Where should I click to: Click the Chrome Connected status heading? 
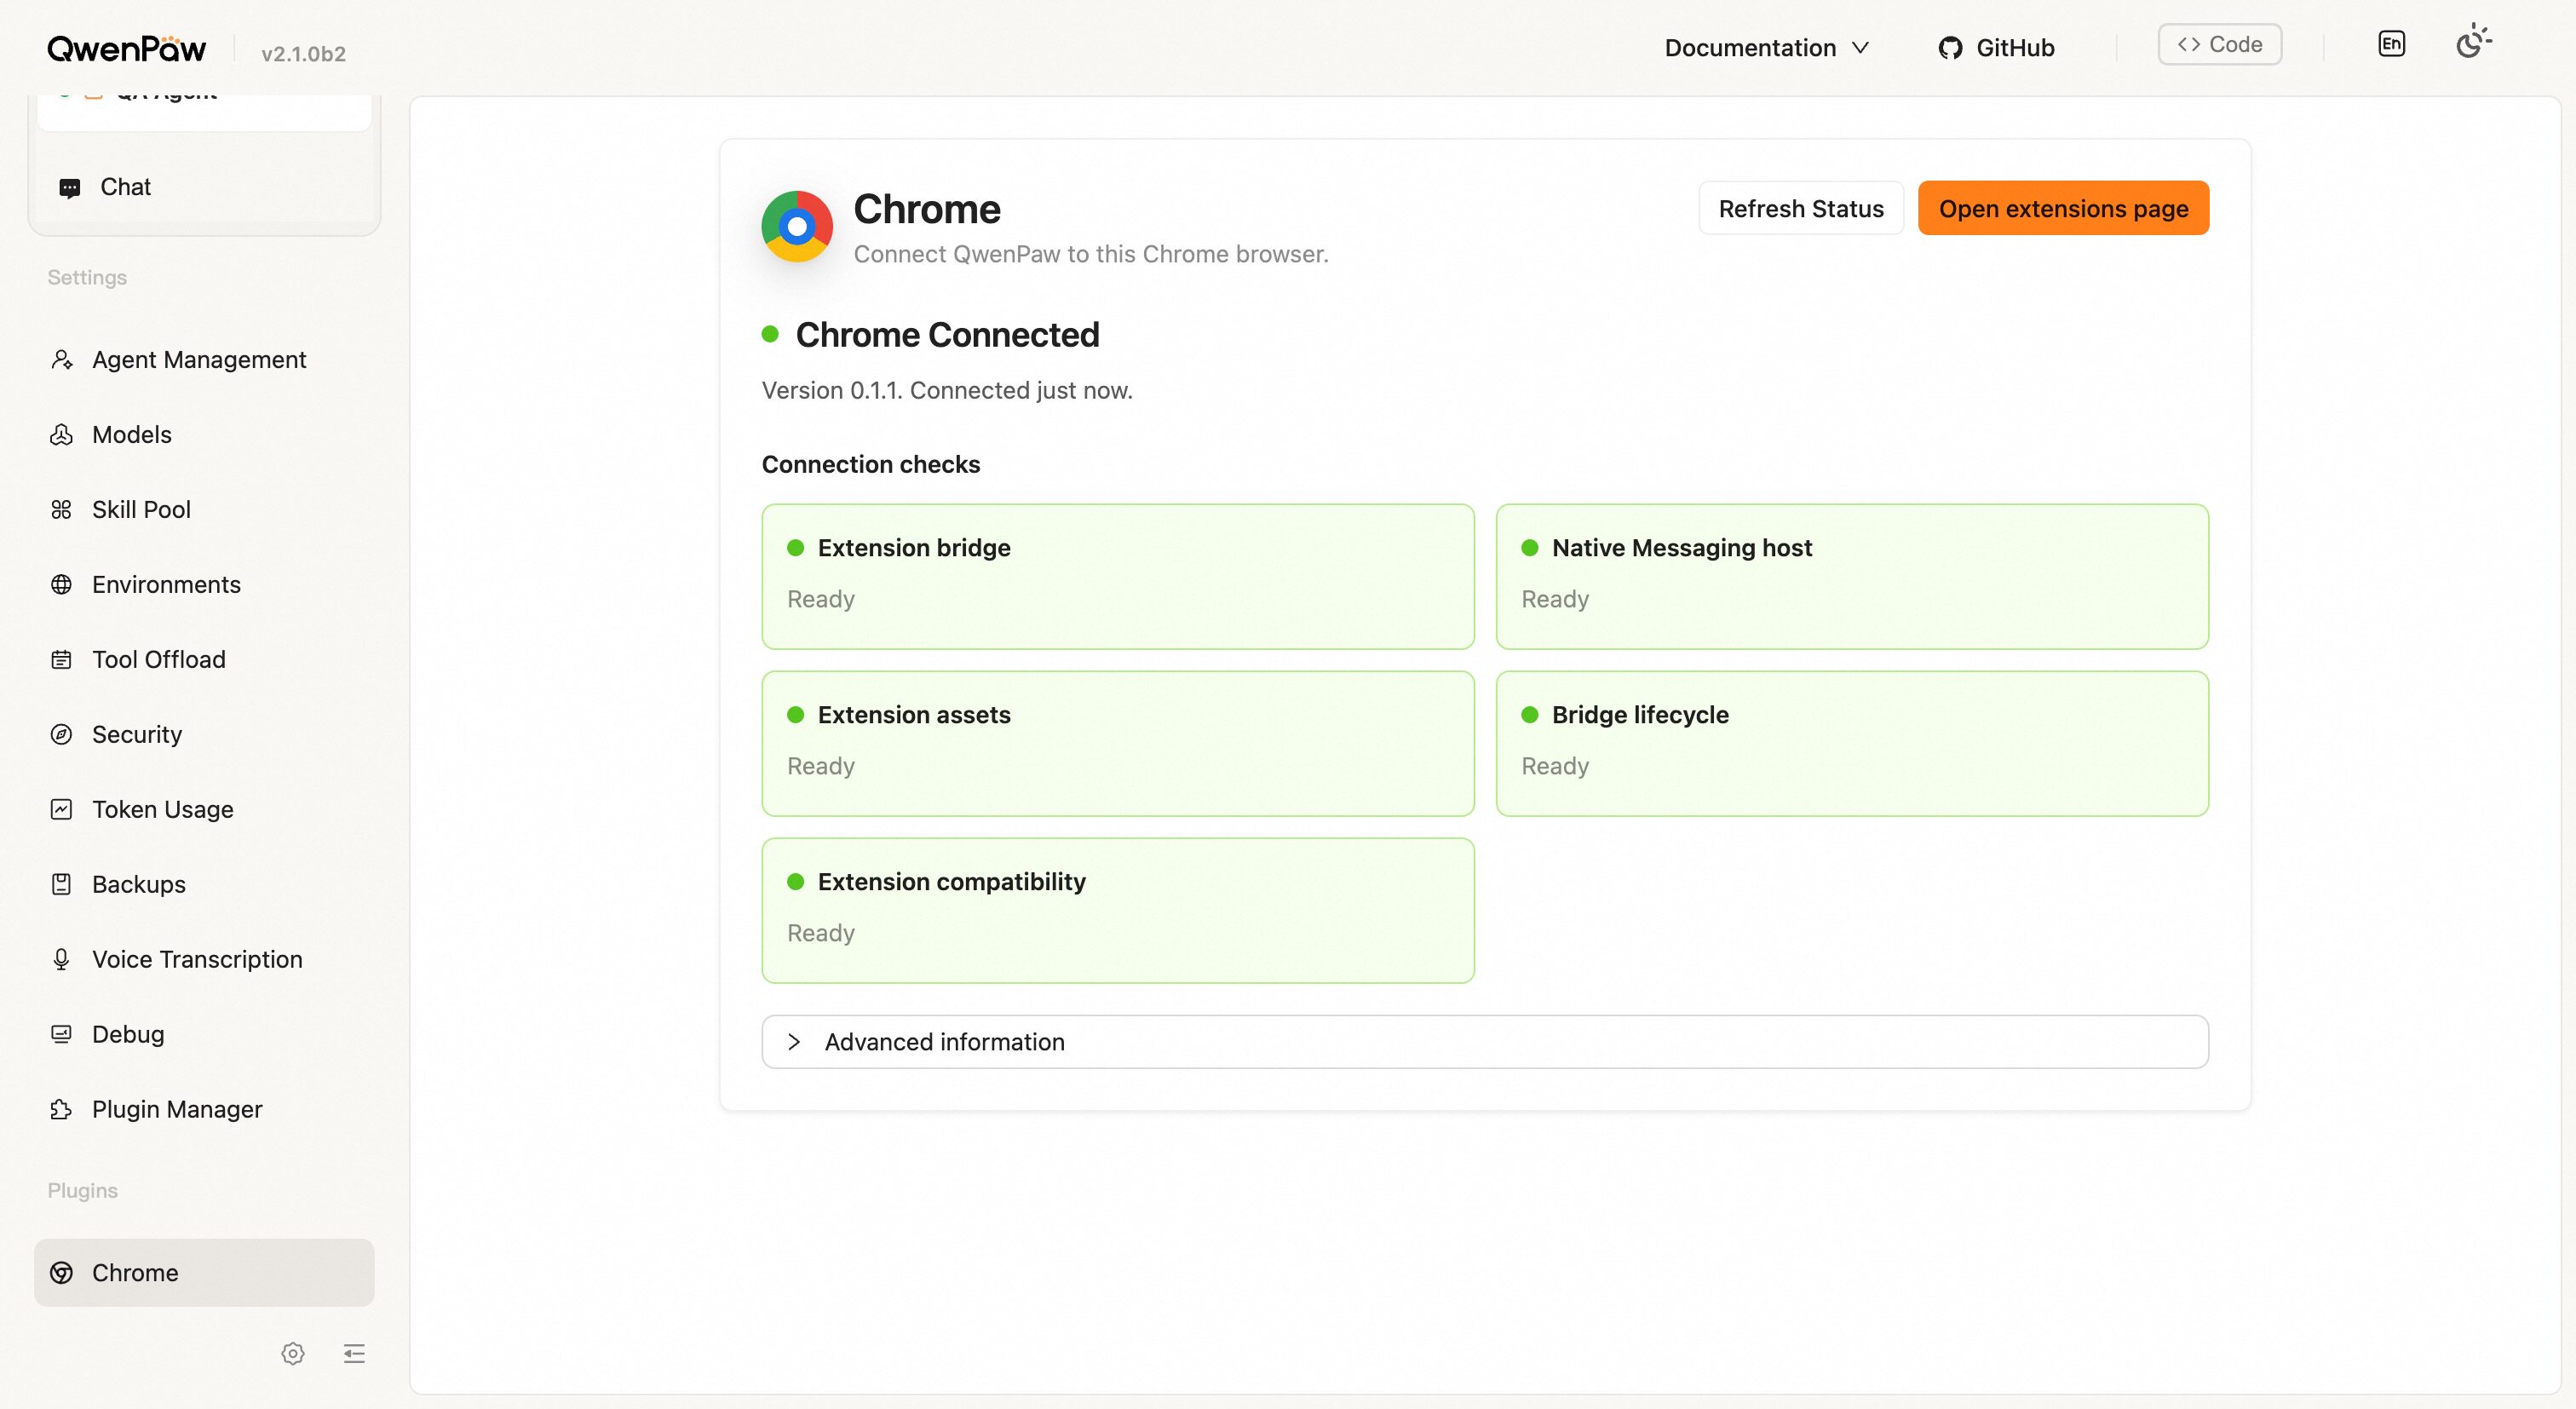coord(947,335)
